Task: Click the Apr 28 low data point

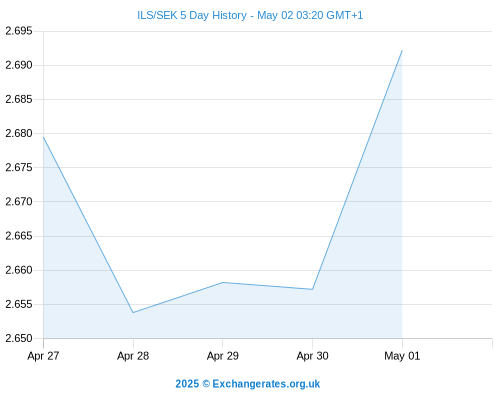Action: [x=133, y=312]
